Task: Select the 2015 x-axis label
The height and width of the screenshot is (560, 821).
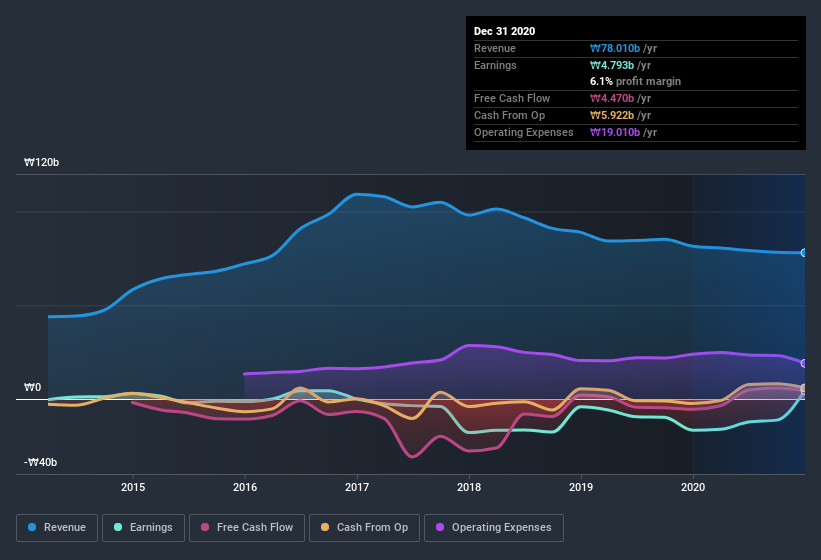Action: point(133,487)
